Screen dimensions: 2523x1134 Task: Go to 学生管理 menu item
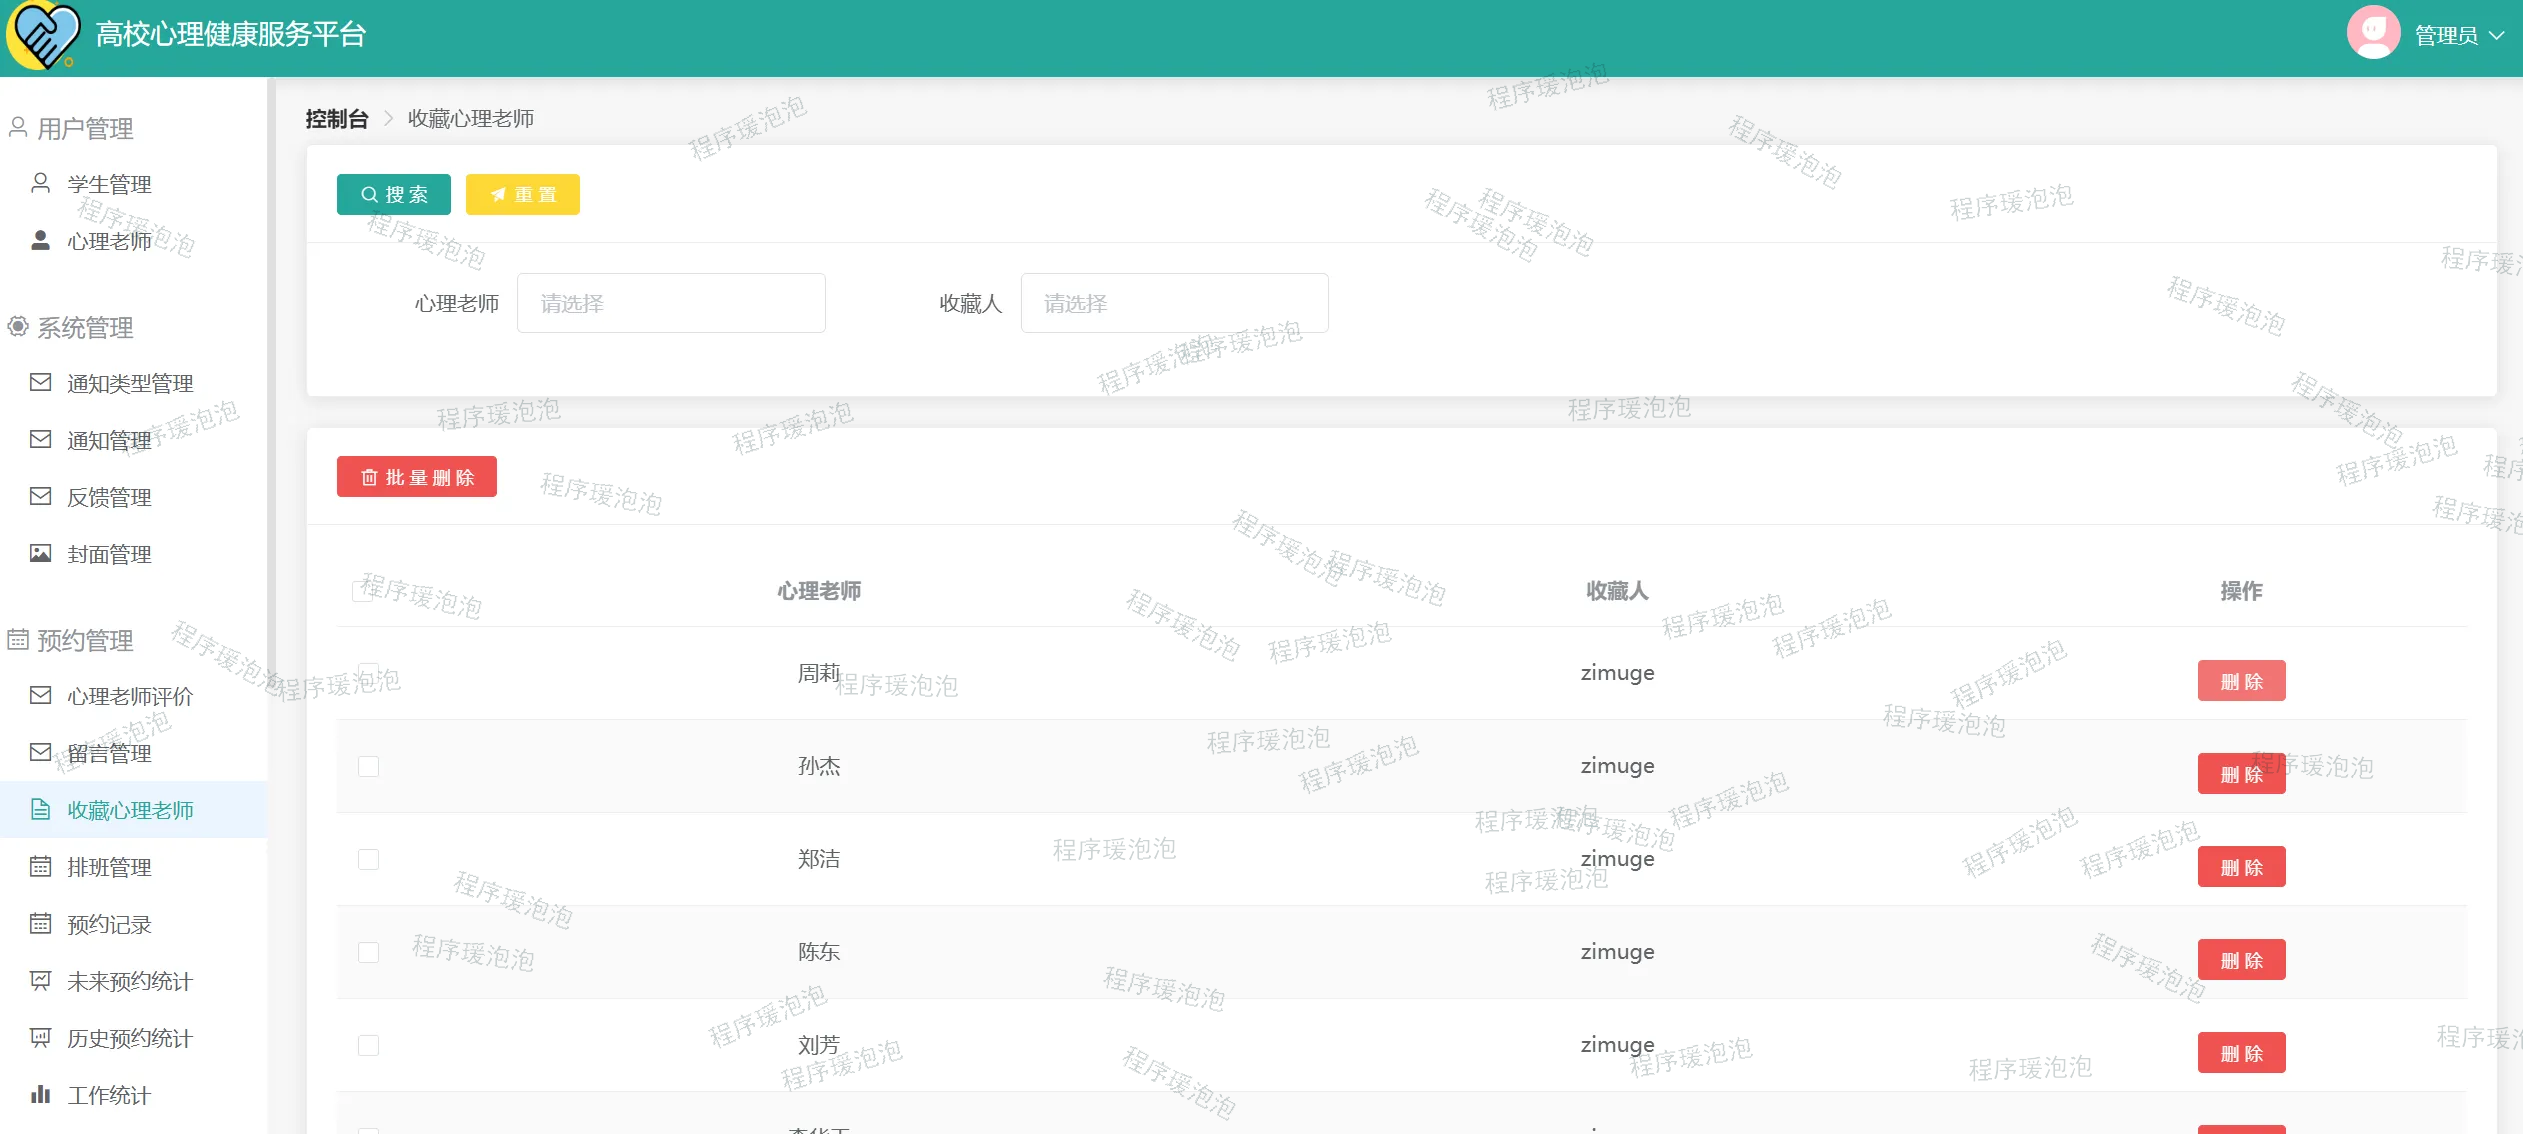coord(109,185)
